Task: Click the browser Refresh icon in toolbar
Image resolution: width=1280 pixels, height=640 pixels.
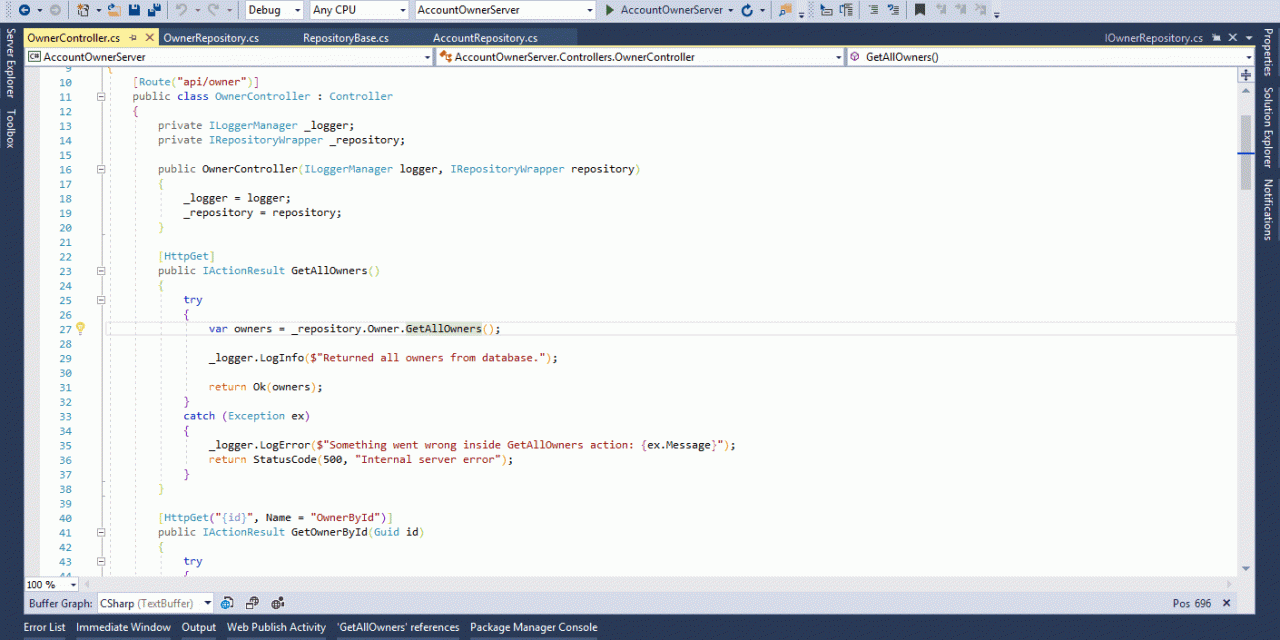Action: coord(747,10)
